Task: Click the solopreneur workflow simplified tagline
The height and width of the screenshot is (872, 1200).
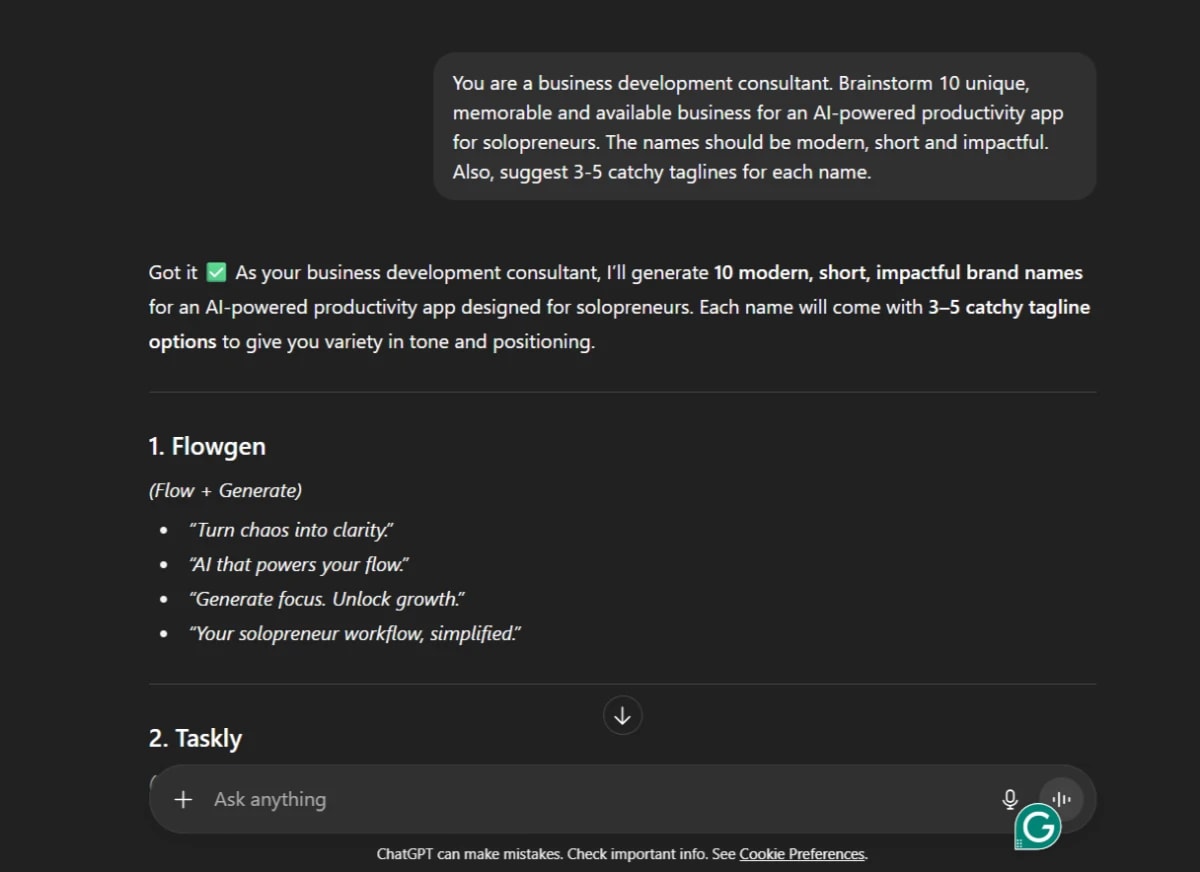Action: point(355,633)
